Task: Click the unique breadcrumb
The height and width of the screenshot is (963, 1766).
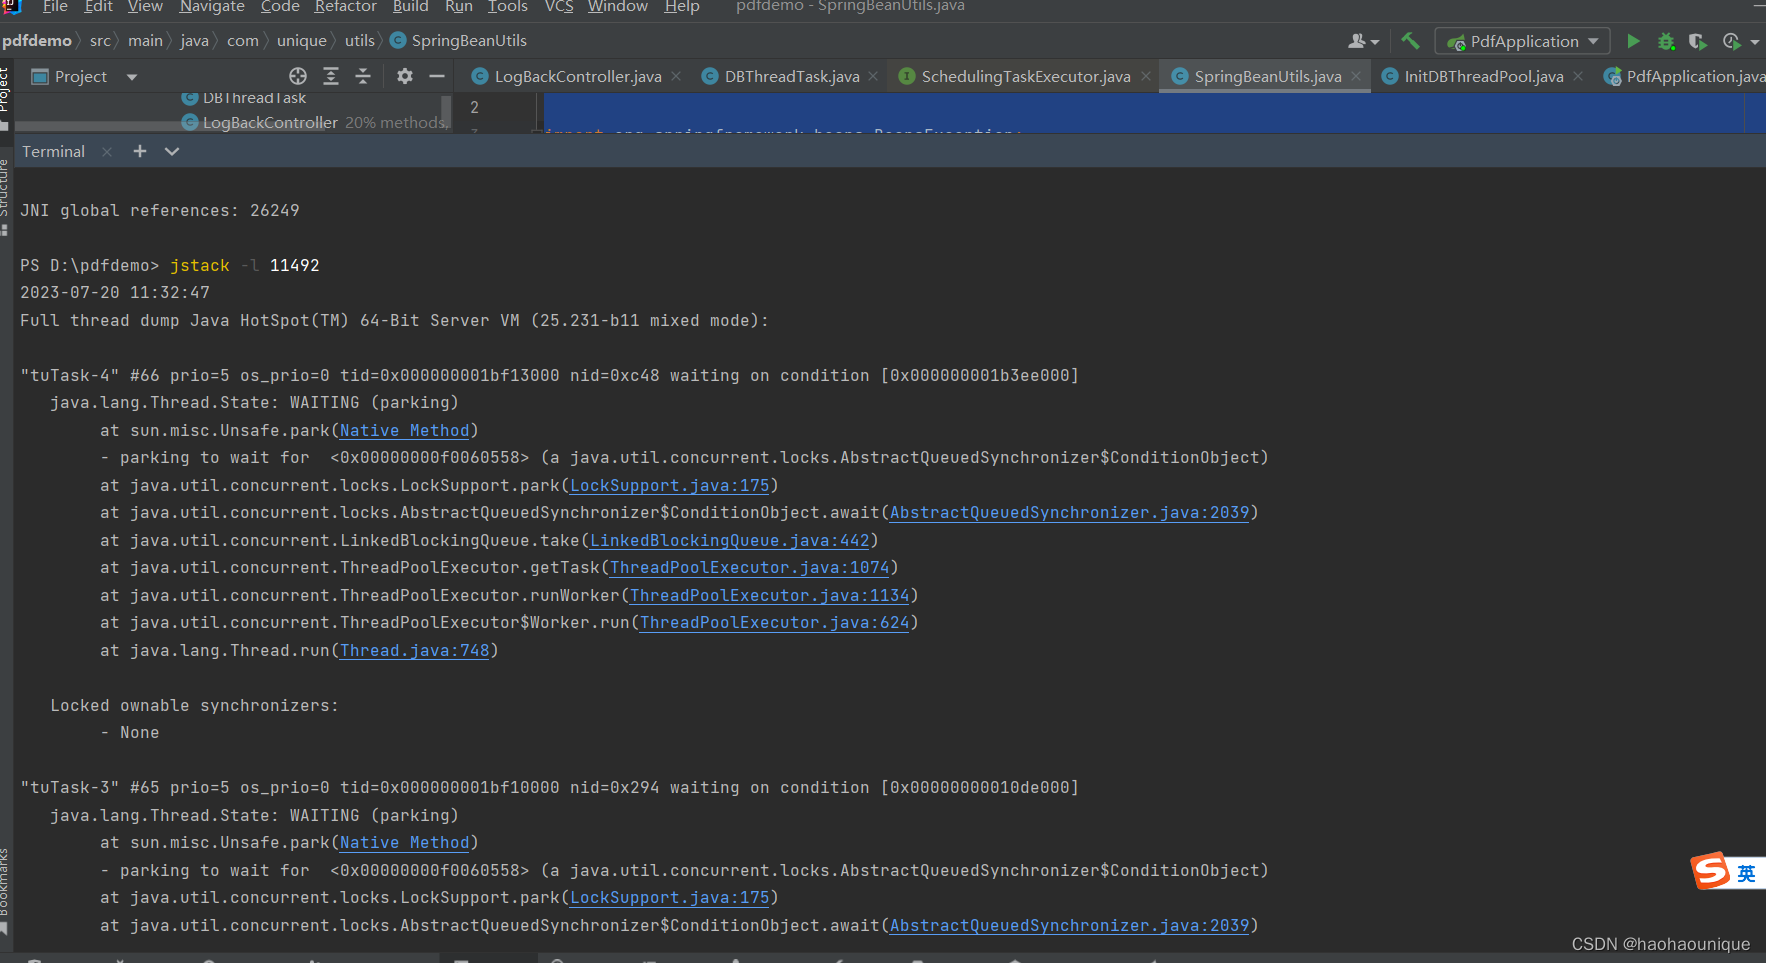Action: [302, 40]
